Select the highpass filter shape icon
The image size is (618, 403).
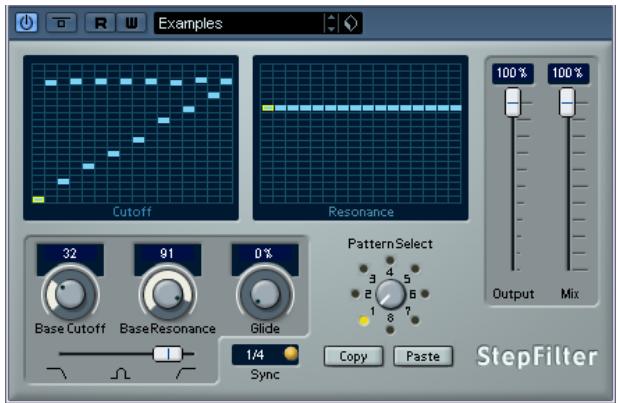(186, 373)
